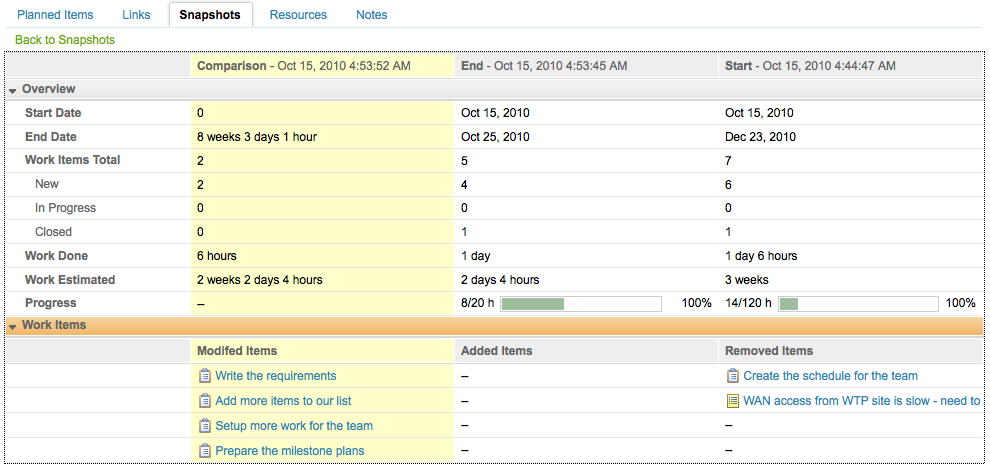Select the Snapshots tab
This screenshot has width=990, height=469.
210,15
